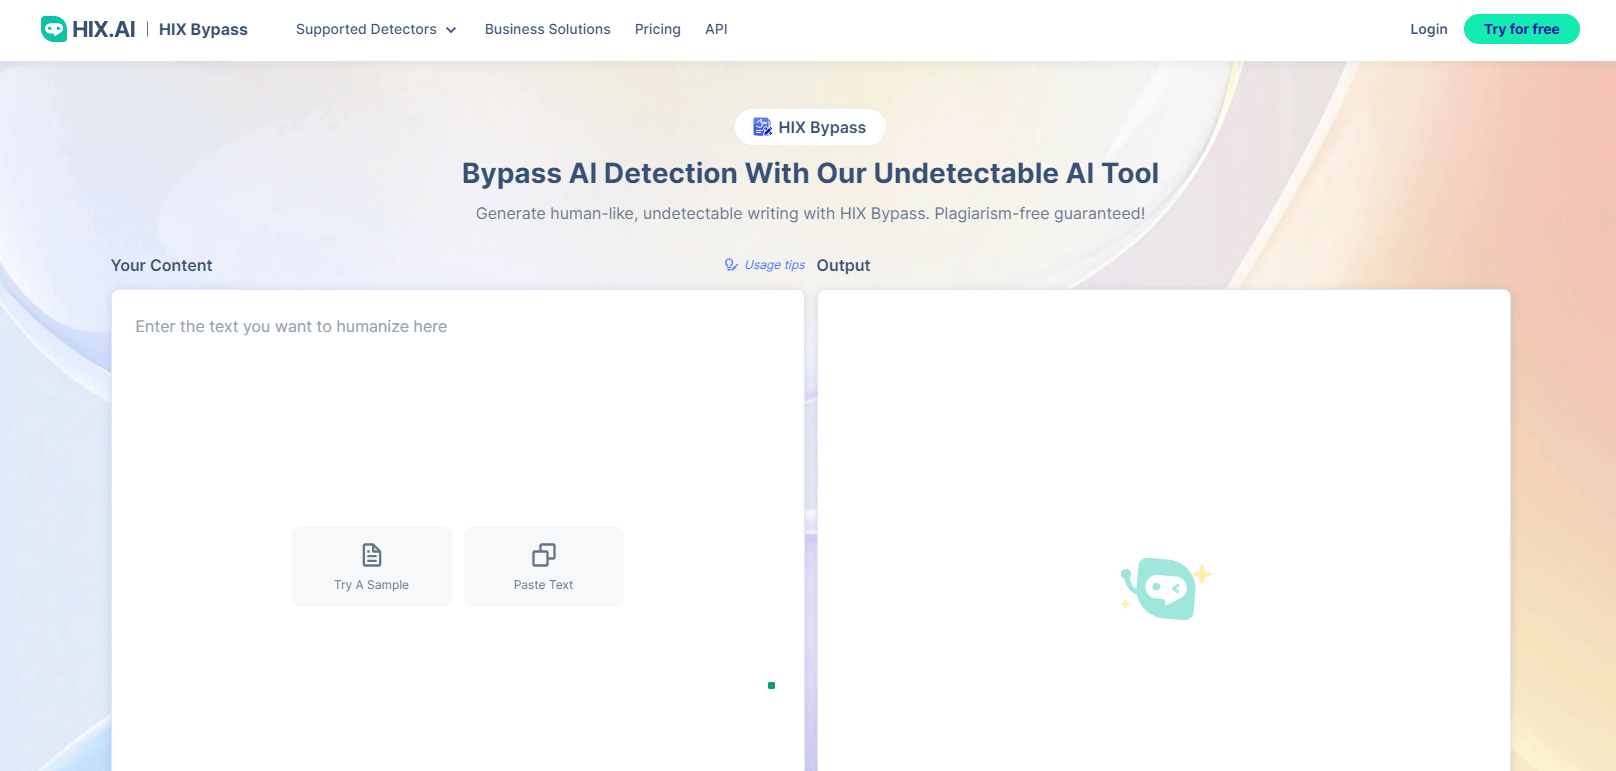This screenshot has width=1616, height=771.
Task: Click the HIX Bypass badge icon
Action: point(763,127)
